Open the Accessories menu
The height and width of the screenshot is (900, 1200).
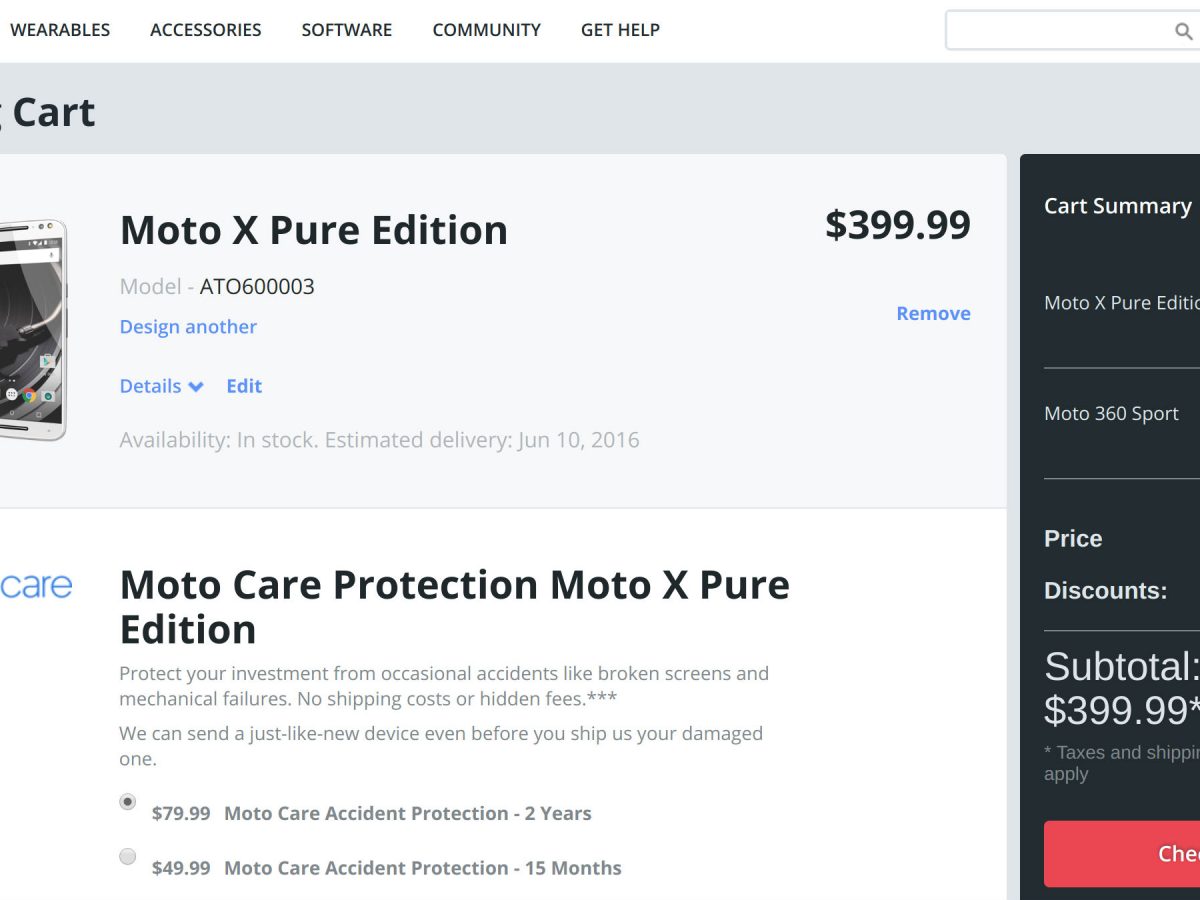[x=205, y=30]
